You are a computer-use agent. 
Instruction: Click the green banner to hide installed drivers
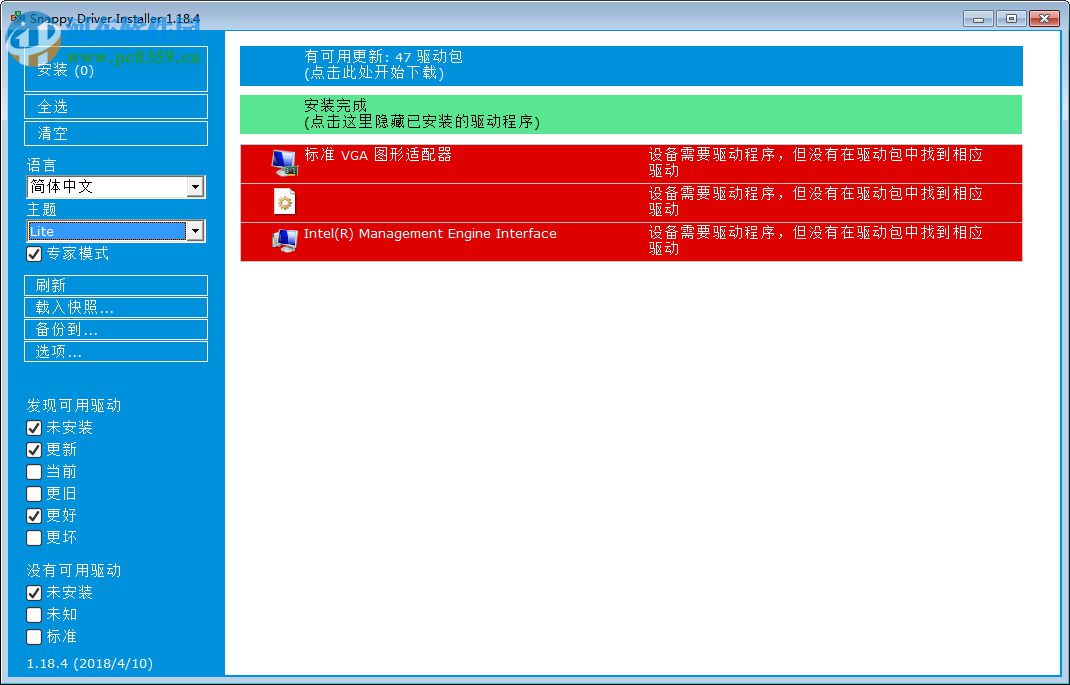629,114
